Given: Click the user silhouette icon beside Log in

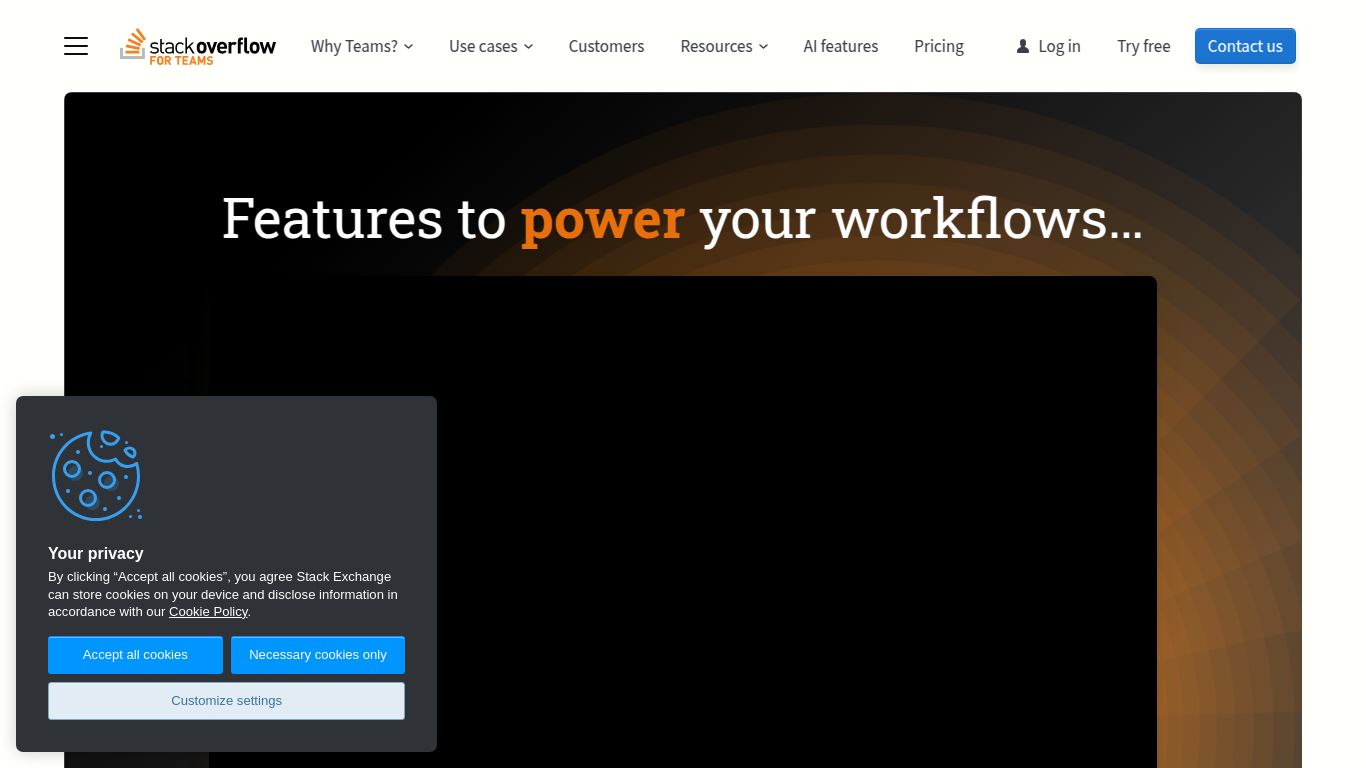Looking at the screenshot, I should click(1022, 45).
